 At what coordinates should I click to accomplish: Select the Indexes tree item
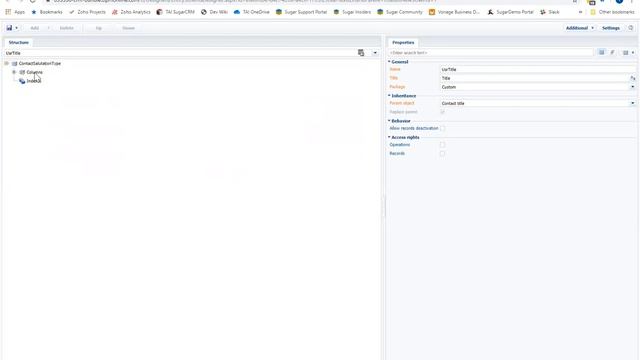[x=34, y=81]
